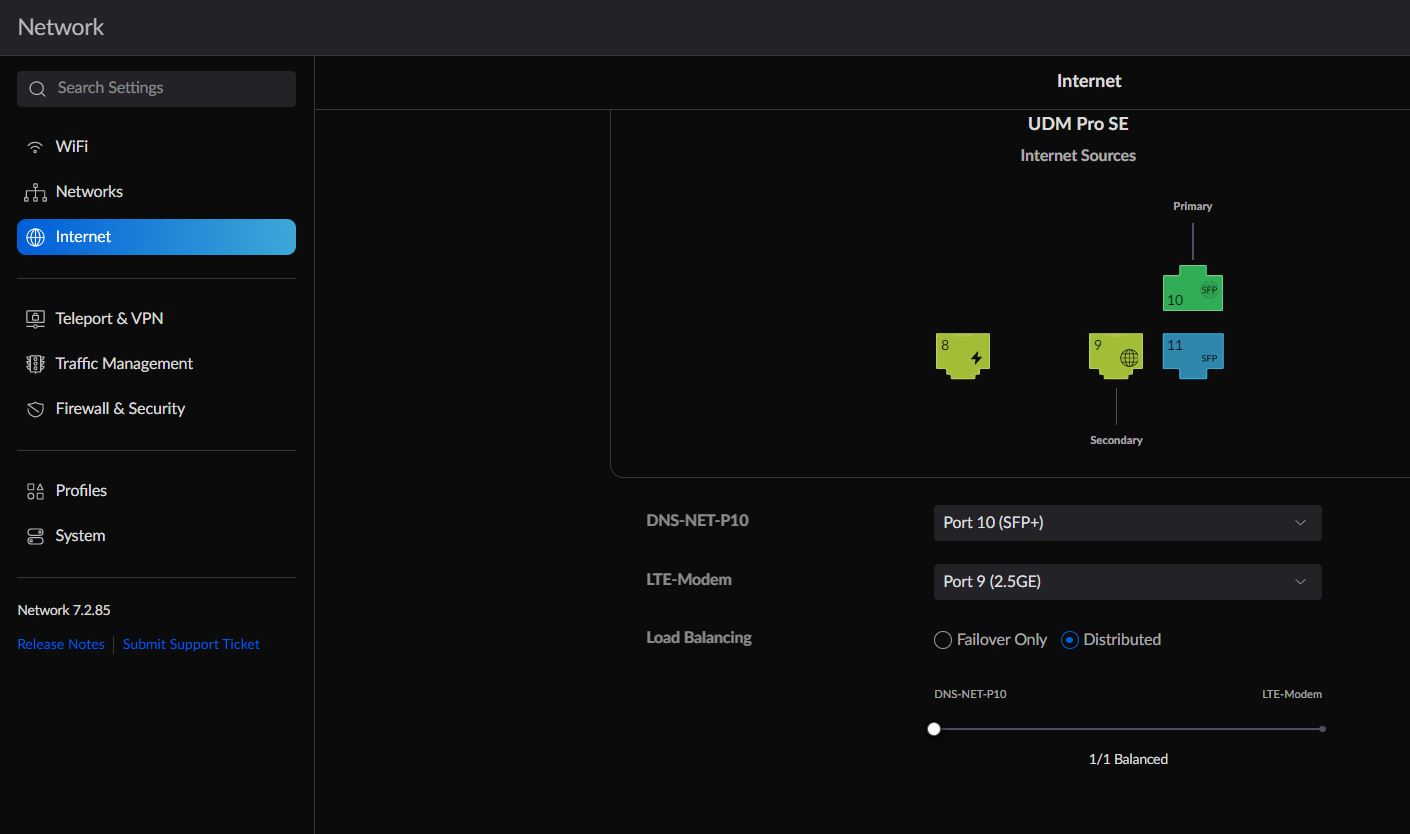Click the Internet page heading
Viewport: 1410px width, 834px height.
tap(1089, 82)
